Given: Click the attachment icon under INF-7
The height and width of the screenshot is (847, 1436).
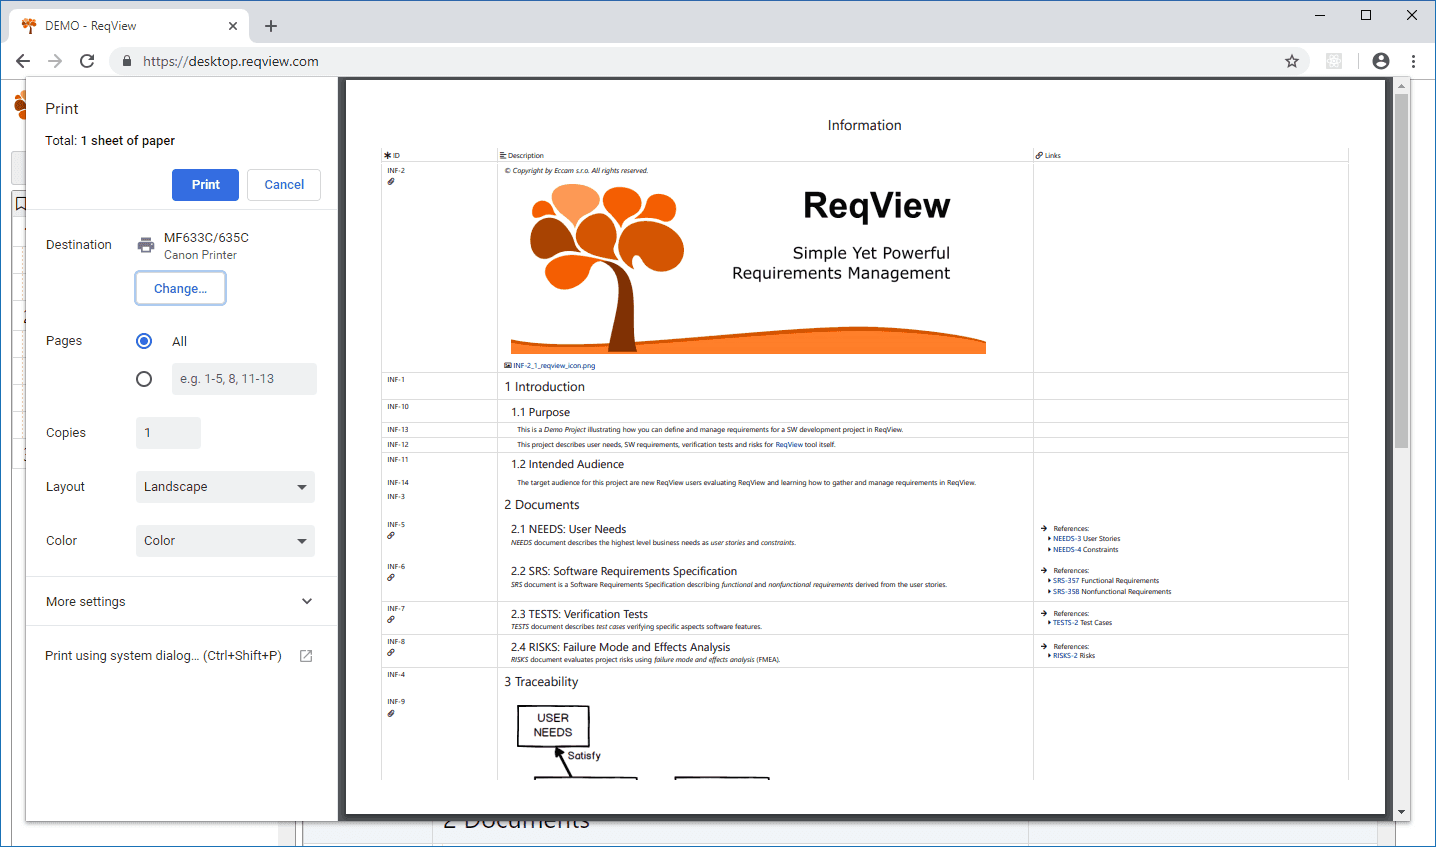Looking at the screenshot, I should click(391, 619).
